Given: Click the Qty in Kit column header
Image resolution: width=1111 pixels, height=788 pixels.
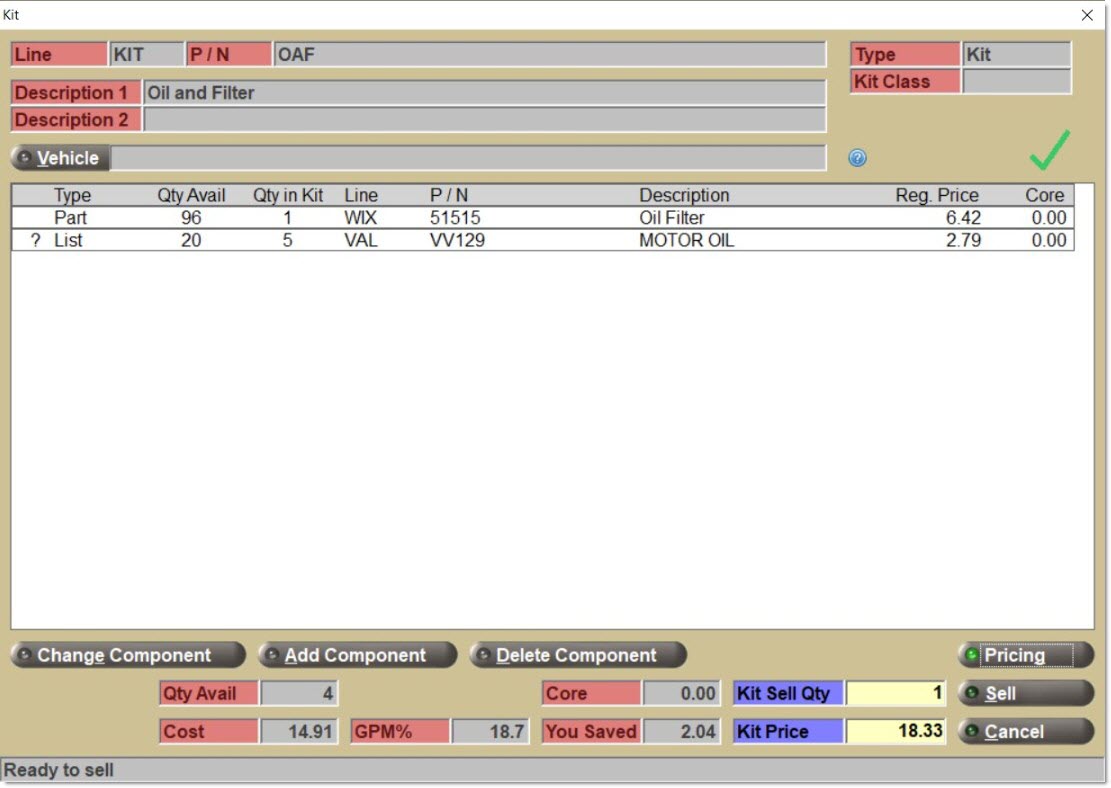Looking at the screenshot, I should click(x=287, y=195).
